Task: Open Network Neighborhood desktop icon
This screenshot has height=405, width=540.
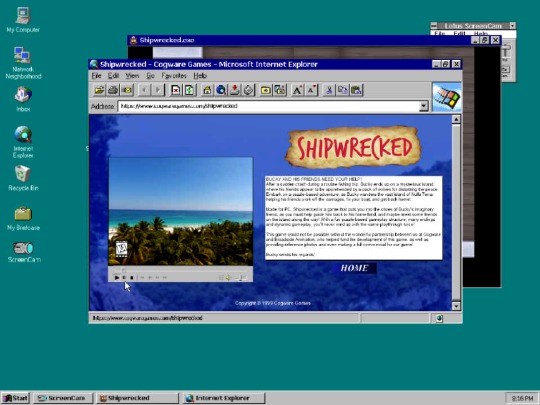Action: click(x=23, y=63)
